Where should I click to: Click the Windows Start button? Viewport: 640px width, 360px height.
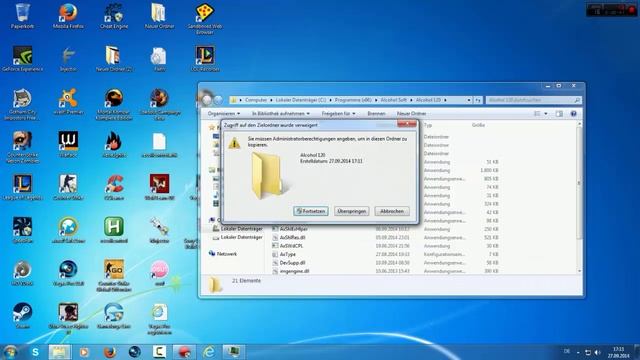(x=11, y=352)
